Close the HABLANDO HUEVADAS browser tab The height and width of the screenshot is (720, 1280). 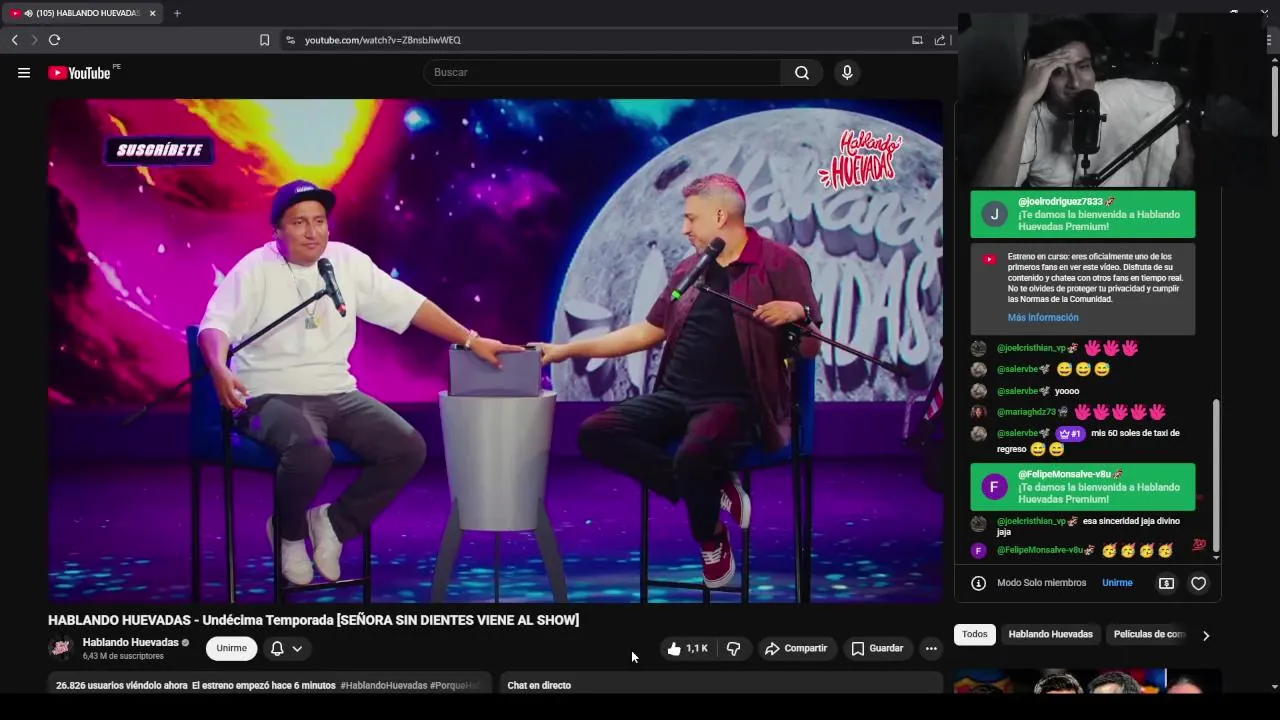pyautogui.click(x=152, y=13)
